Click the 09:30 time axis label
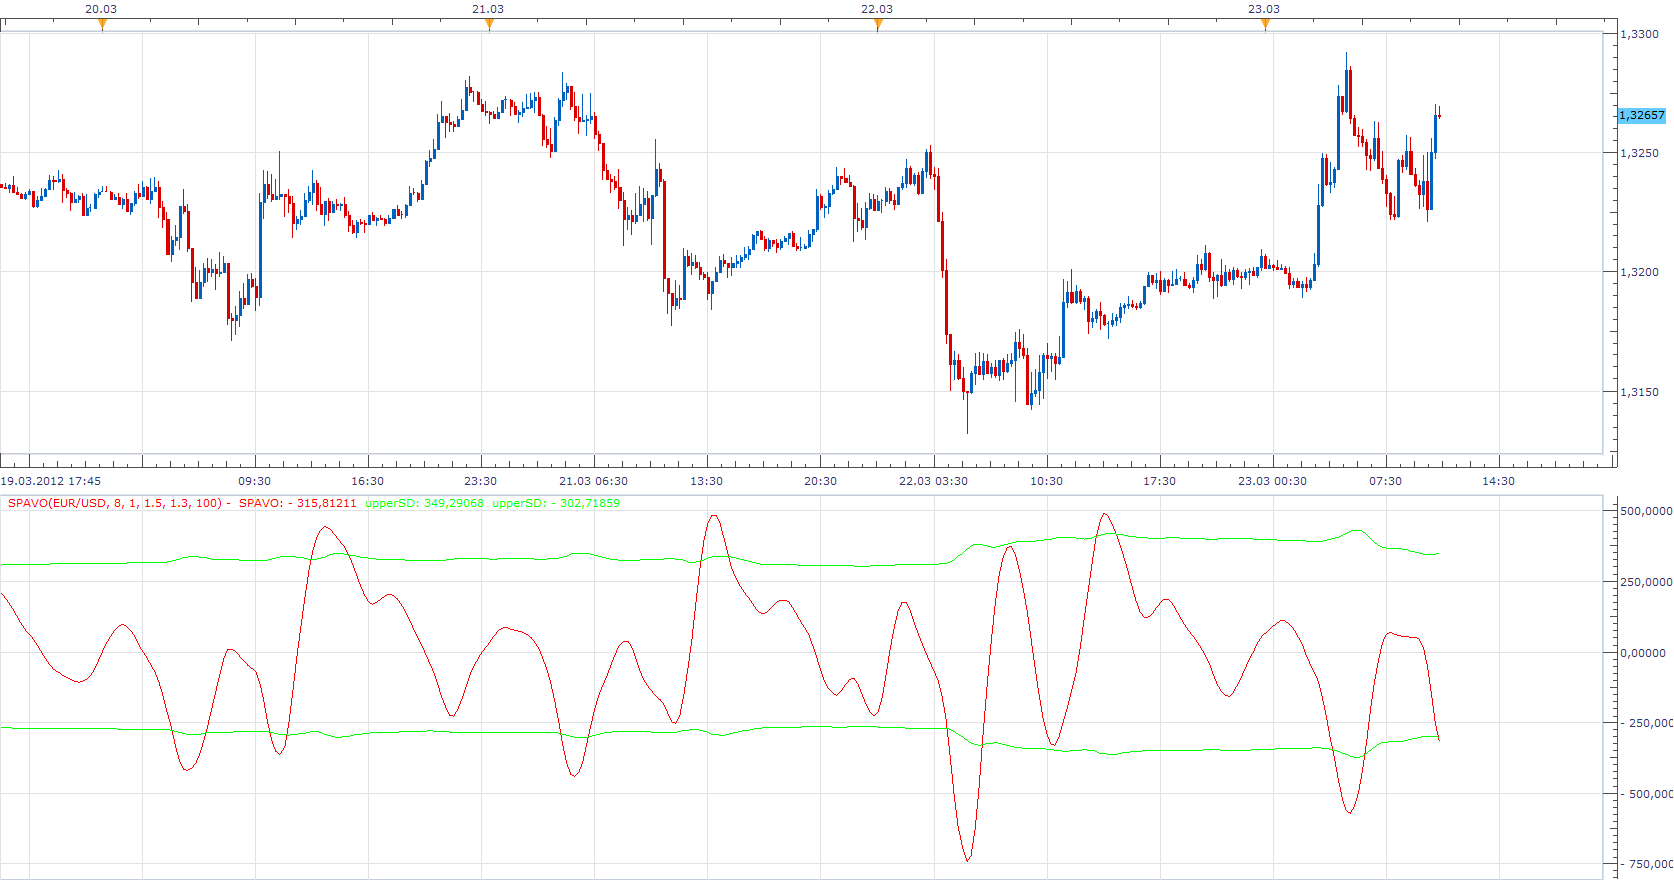Viewport: 1674px width, 880px height. (x=255, y=481)
